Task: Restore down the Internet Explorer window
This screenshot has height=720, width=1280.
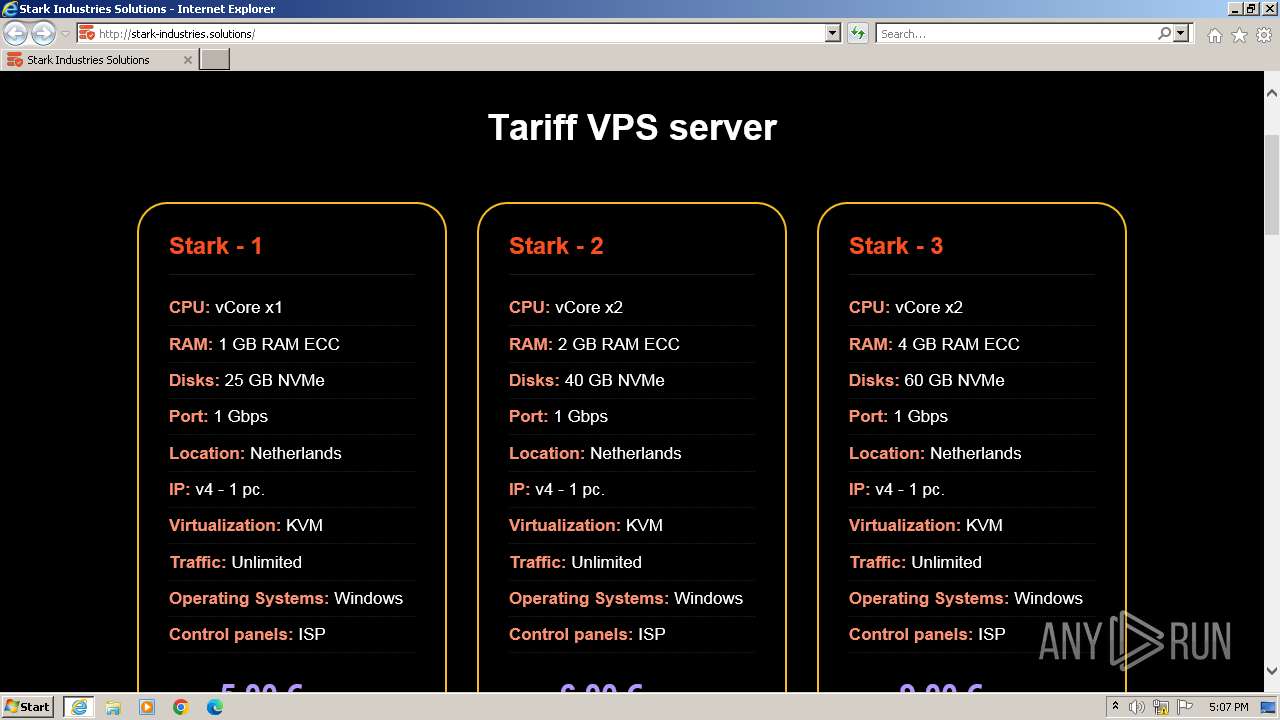Action: [1251, 8]
